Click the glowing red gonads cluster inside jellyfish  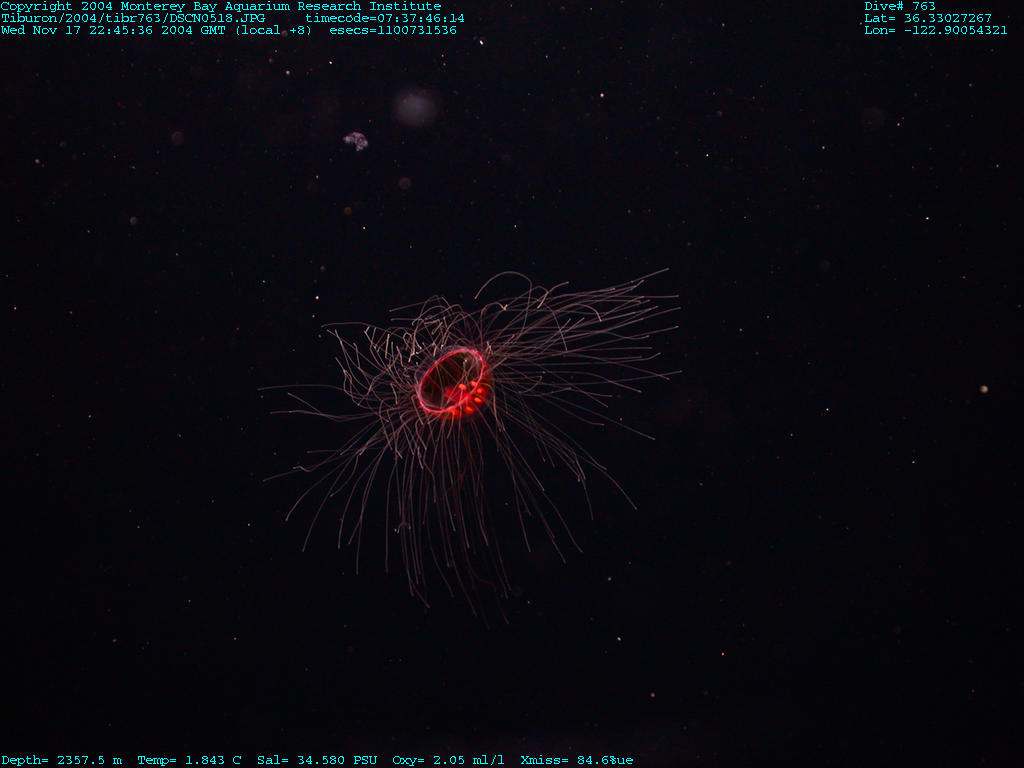tap(468, 395)
